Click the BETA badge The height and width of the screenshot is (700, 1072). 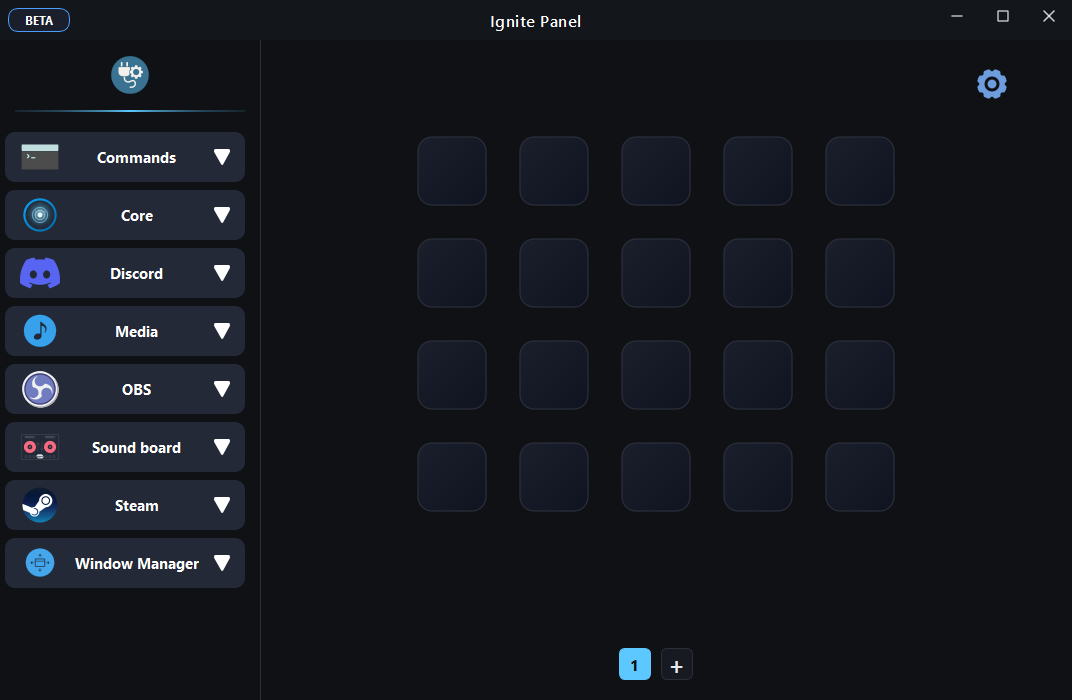click(x=39, y=19)
